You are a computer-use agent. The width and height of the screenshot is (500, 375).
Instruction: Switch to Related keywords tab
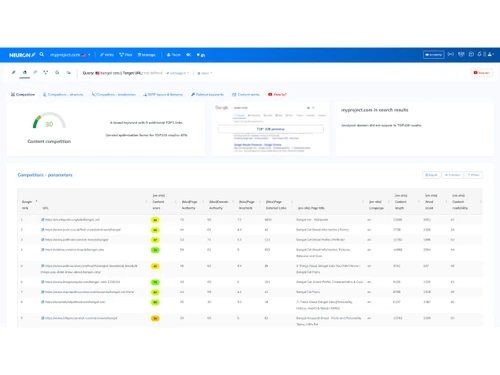coord(207,95)
